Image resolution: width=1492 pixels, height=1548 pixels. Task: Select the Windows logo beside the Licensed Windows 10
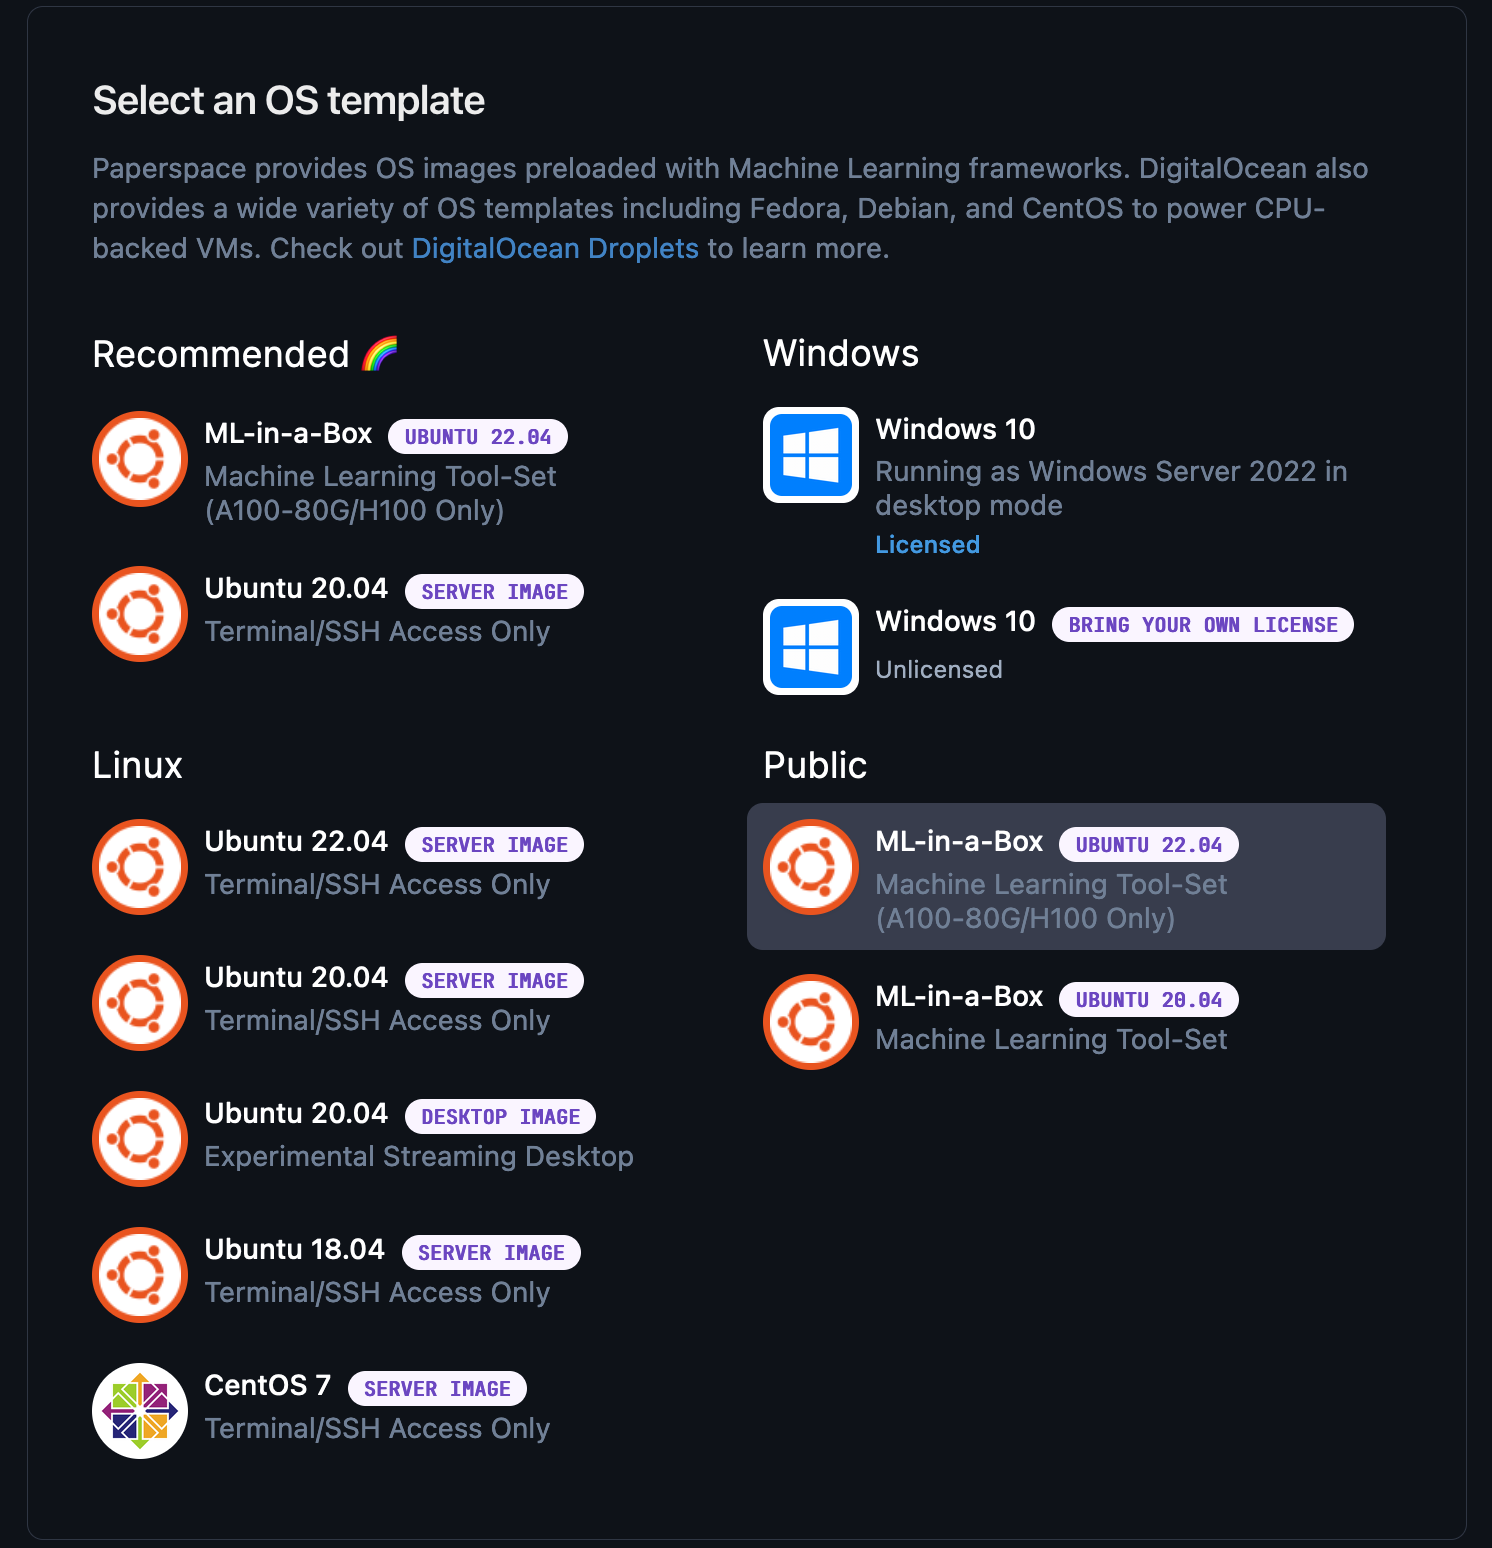point(811,455)
